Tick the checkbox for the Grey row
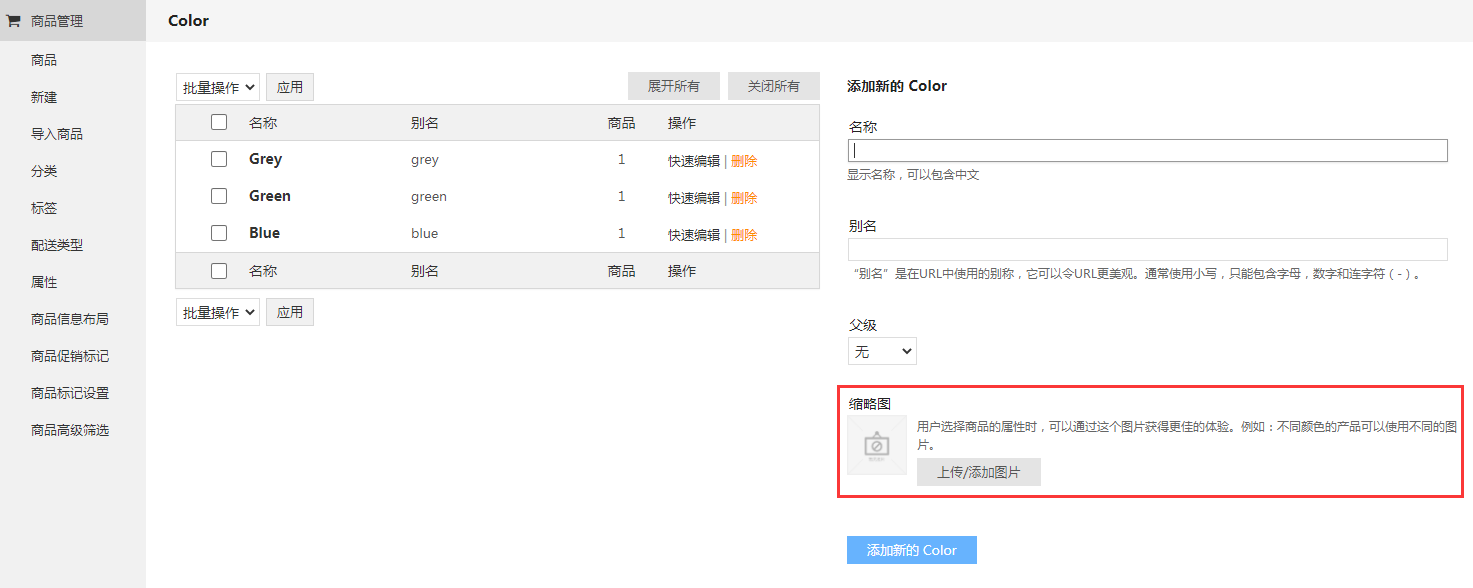The height and width of the screenshot is (588, 1473). (219, 159)
